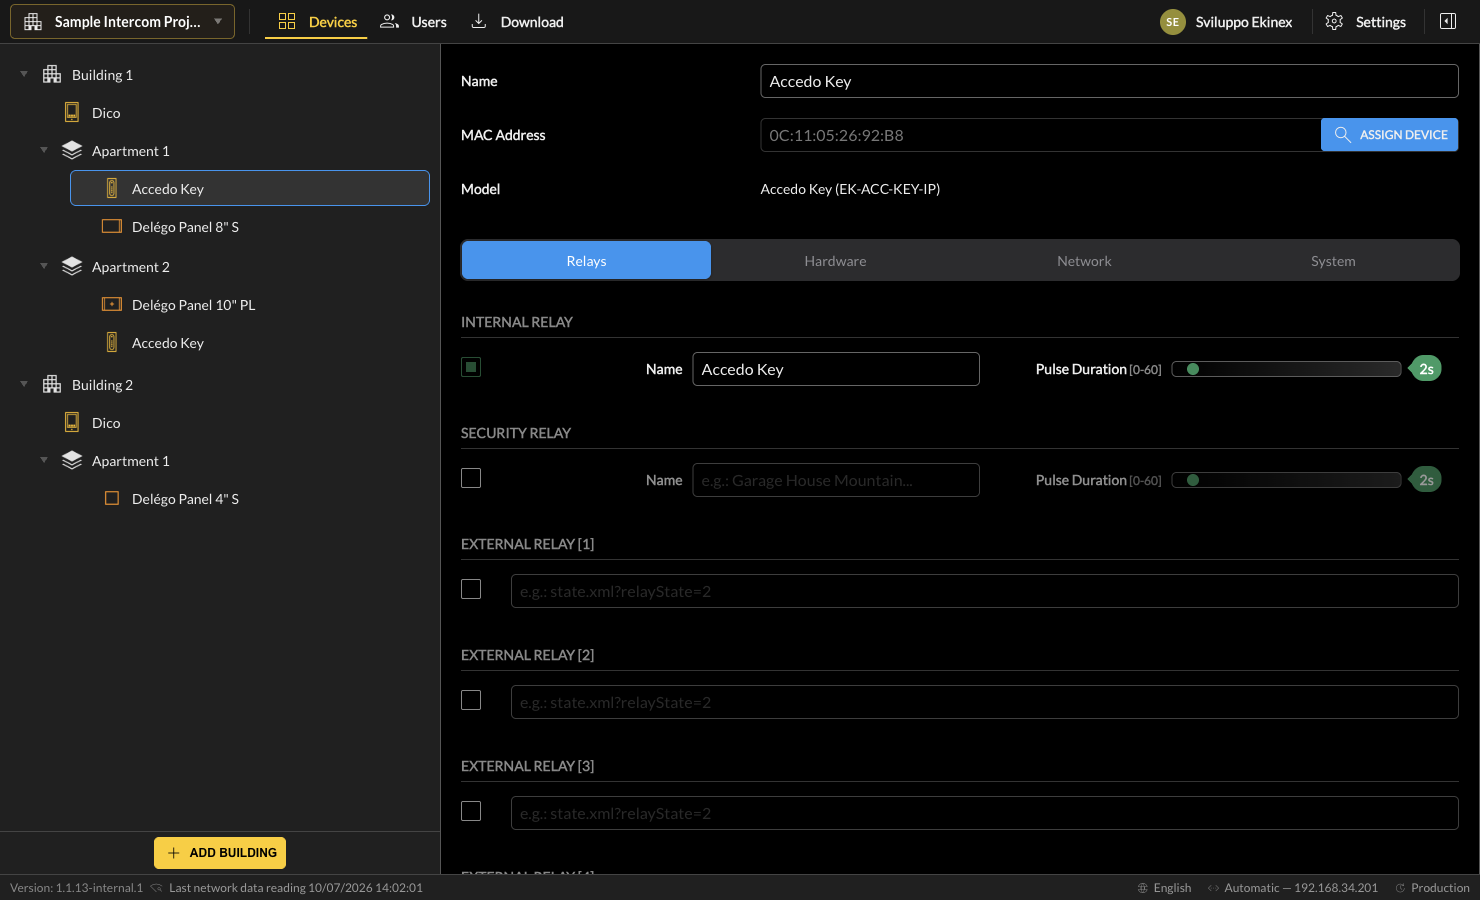Collapse the Apartment 2 tree node

point(44,266)
